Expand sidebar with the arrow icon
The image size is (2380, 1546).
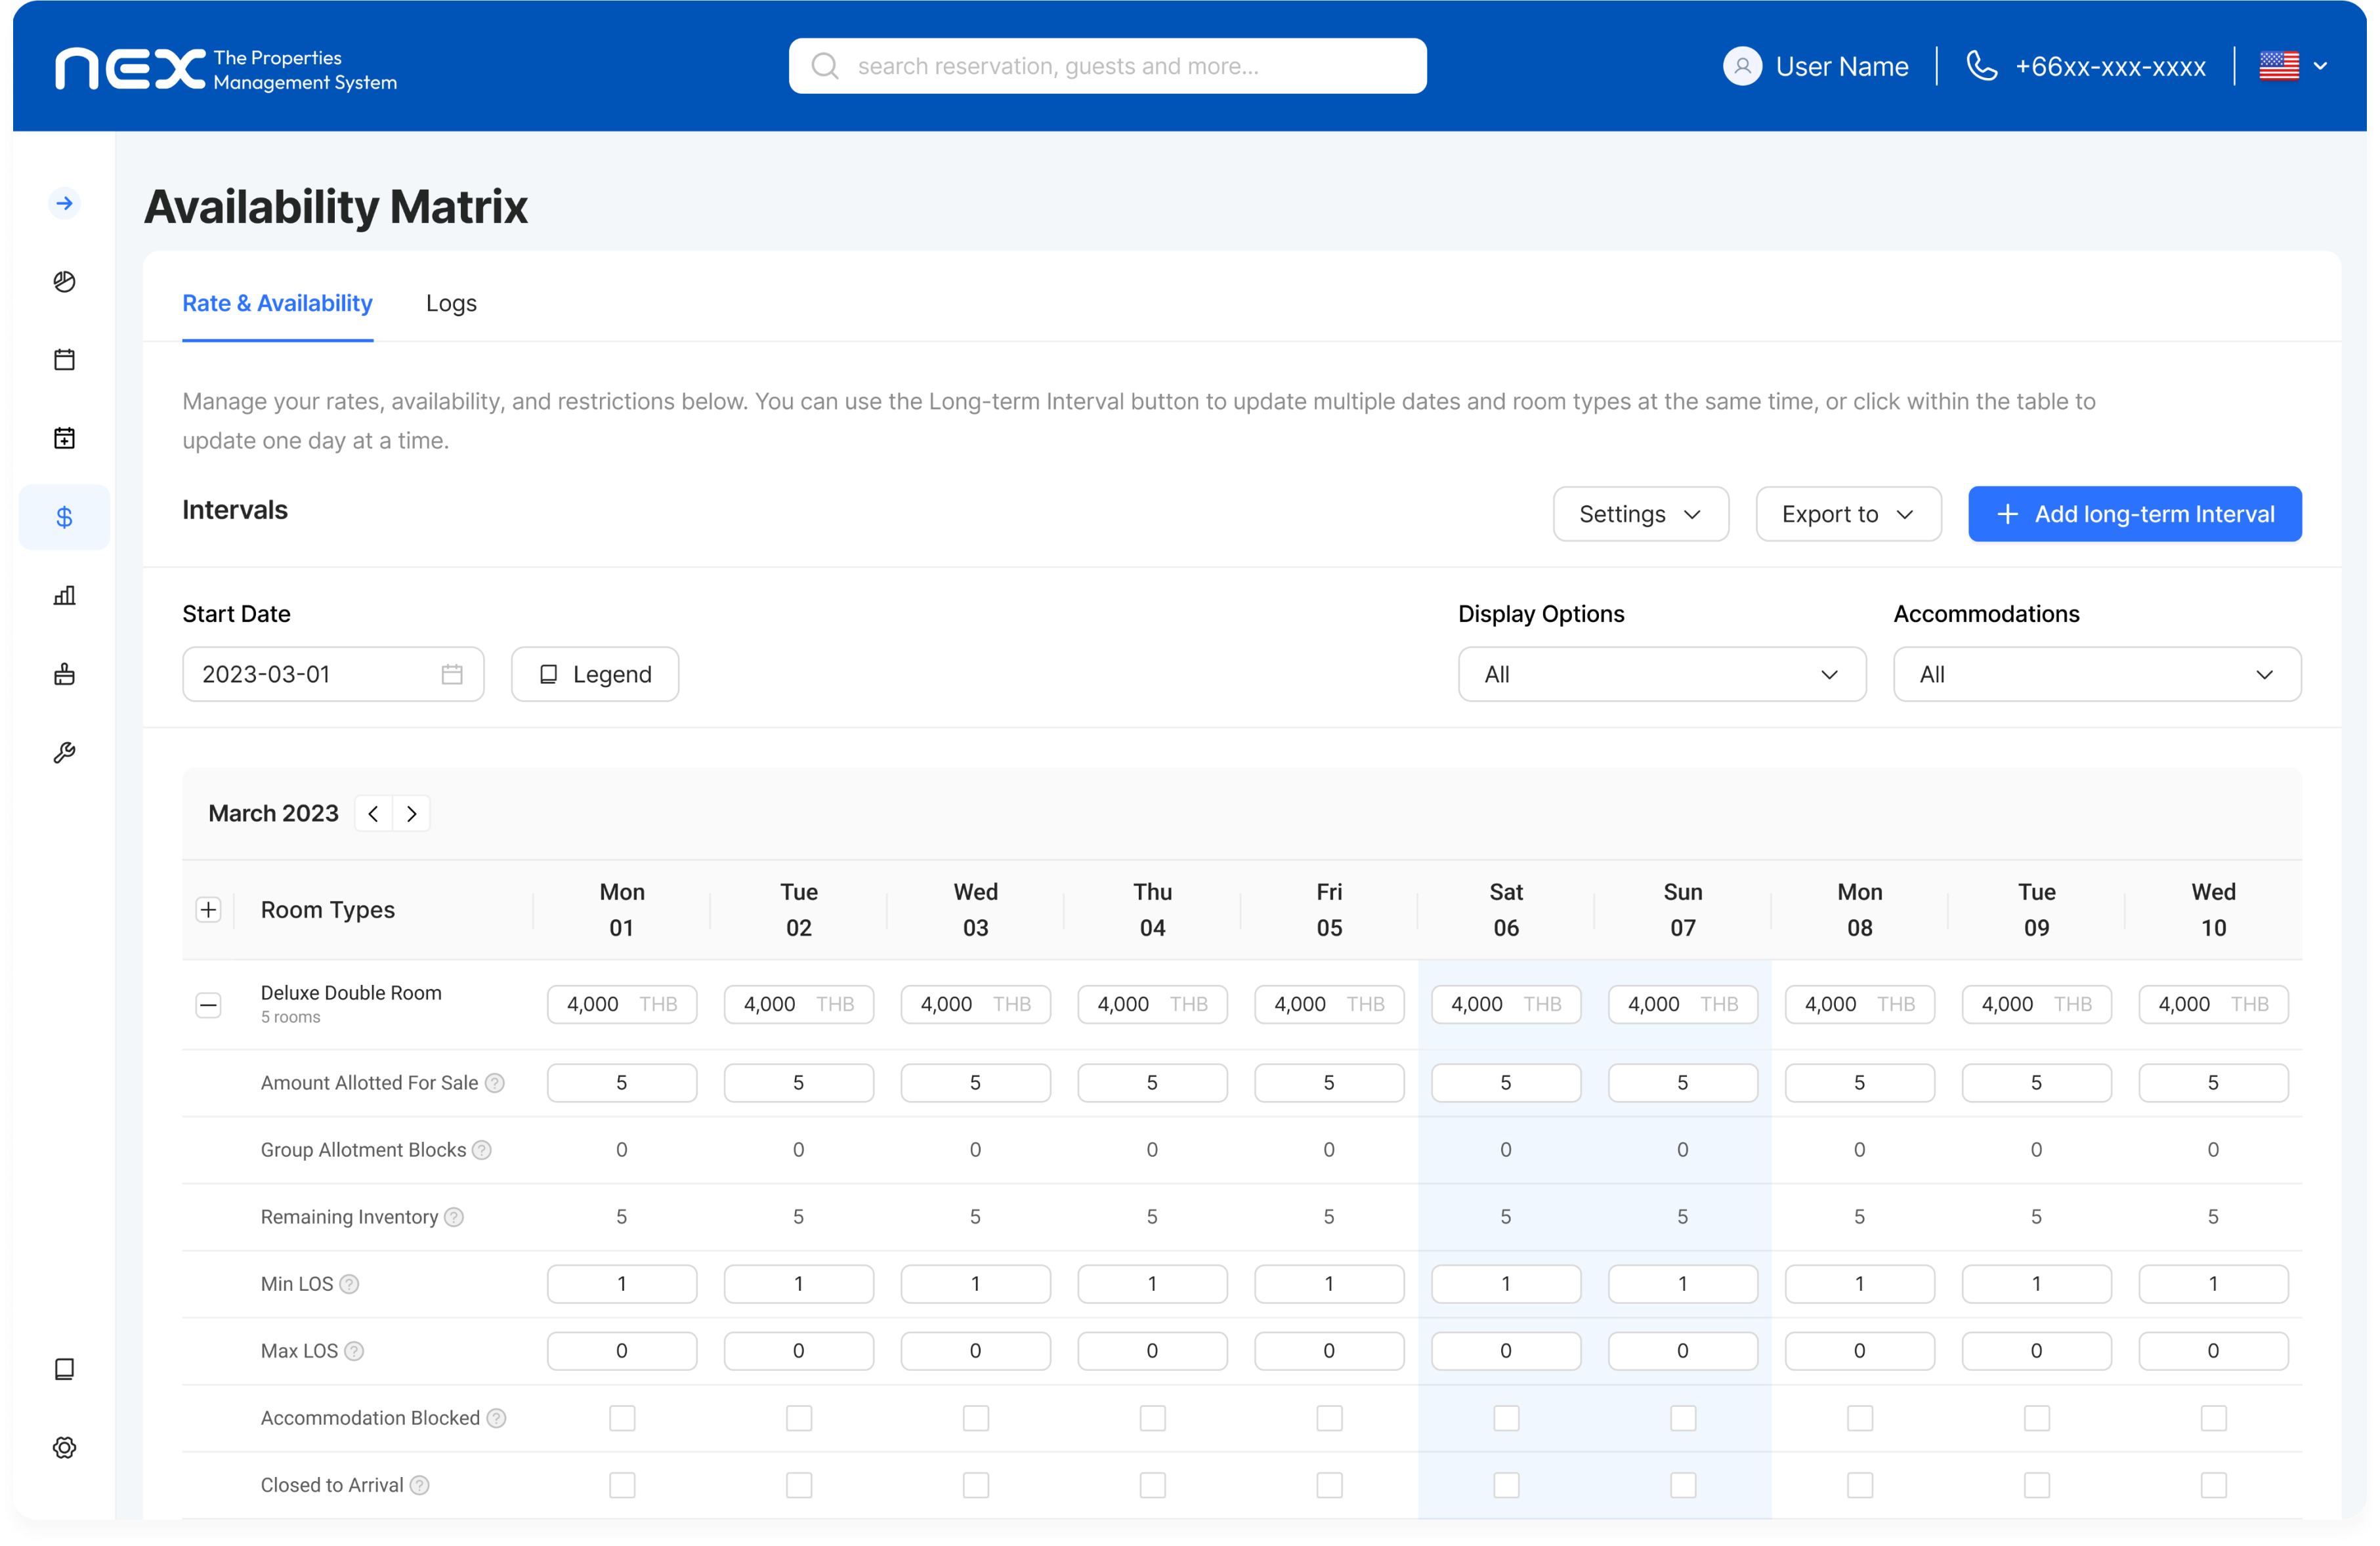coord(64,204)
